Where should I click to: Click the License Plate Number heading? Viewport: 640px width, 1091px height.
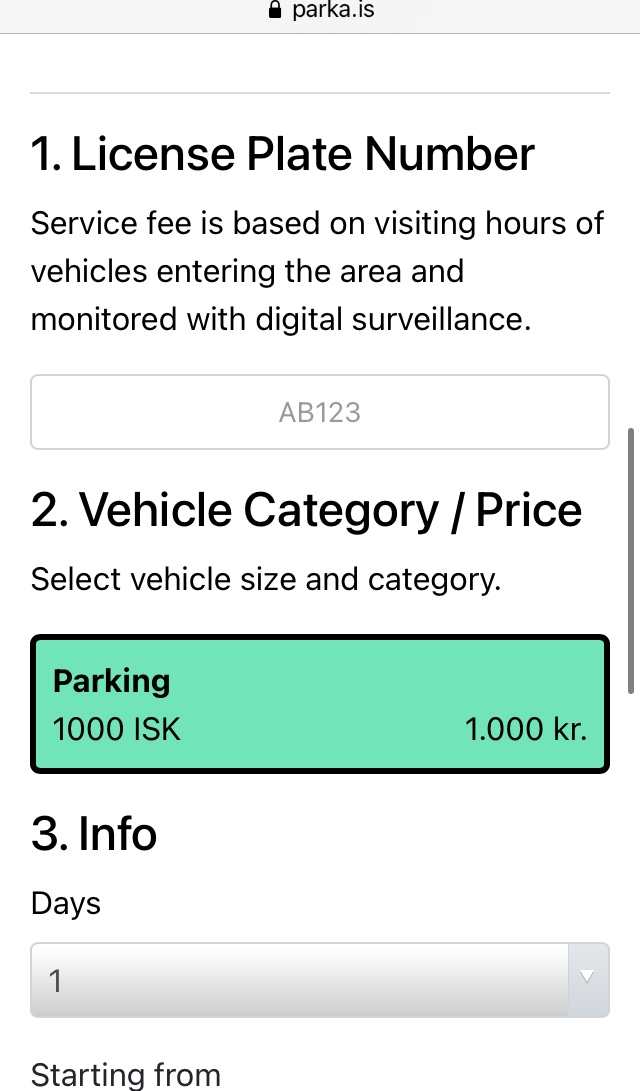283,155
